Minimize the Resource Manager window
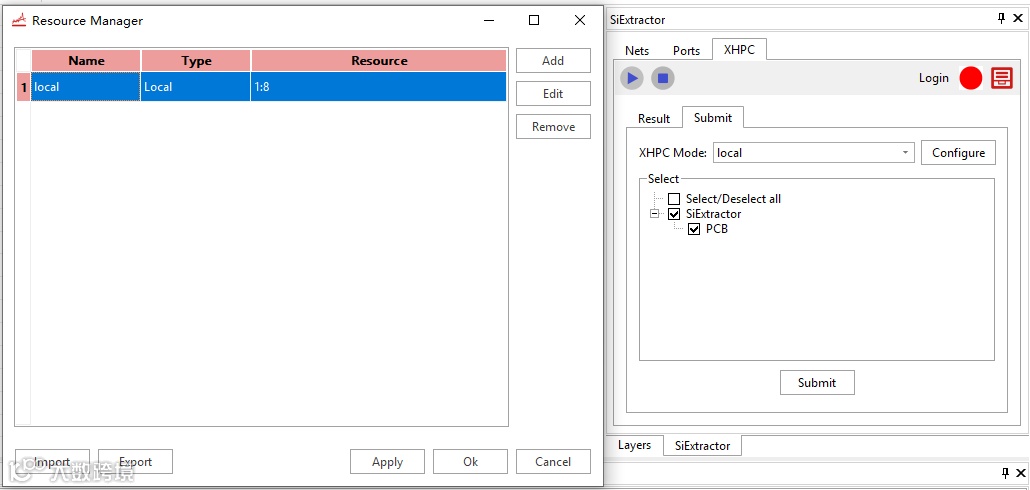The image size is (1030, 490). 489,20
